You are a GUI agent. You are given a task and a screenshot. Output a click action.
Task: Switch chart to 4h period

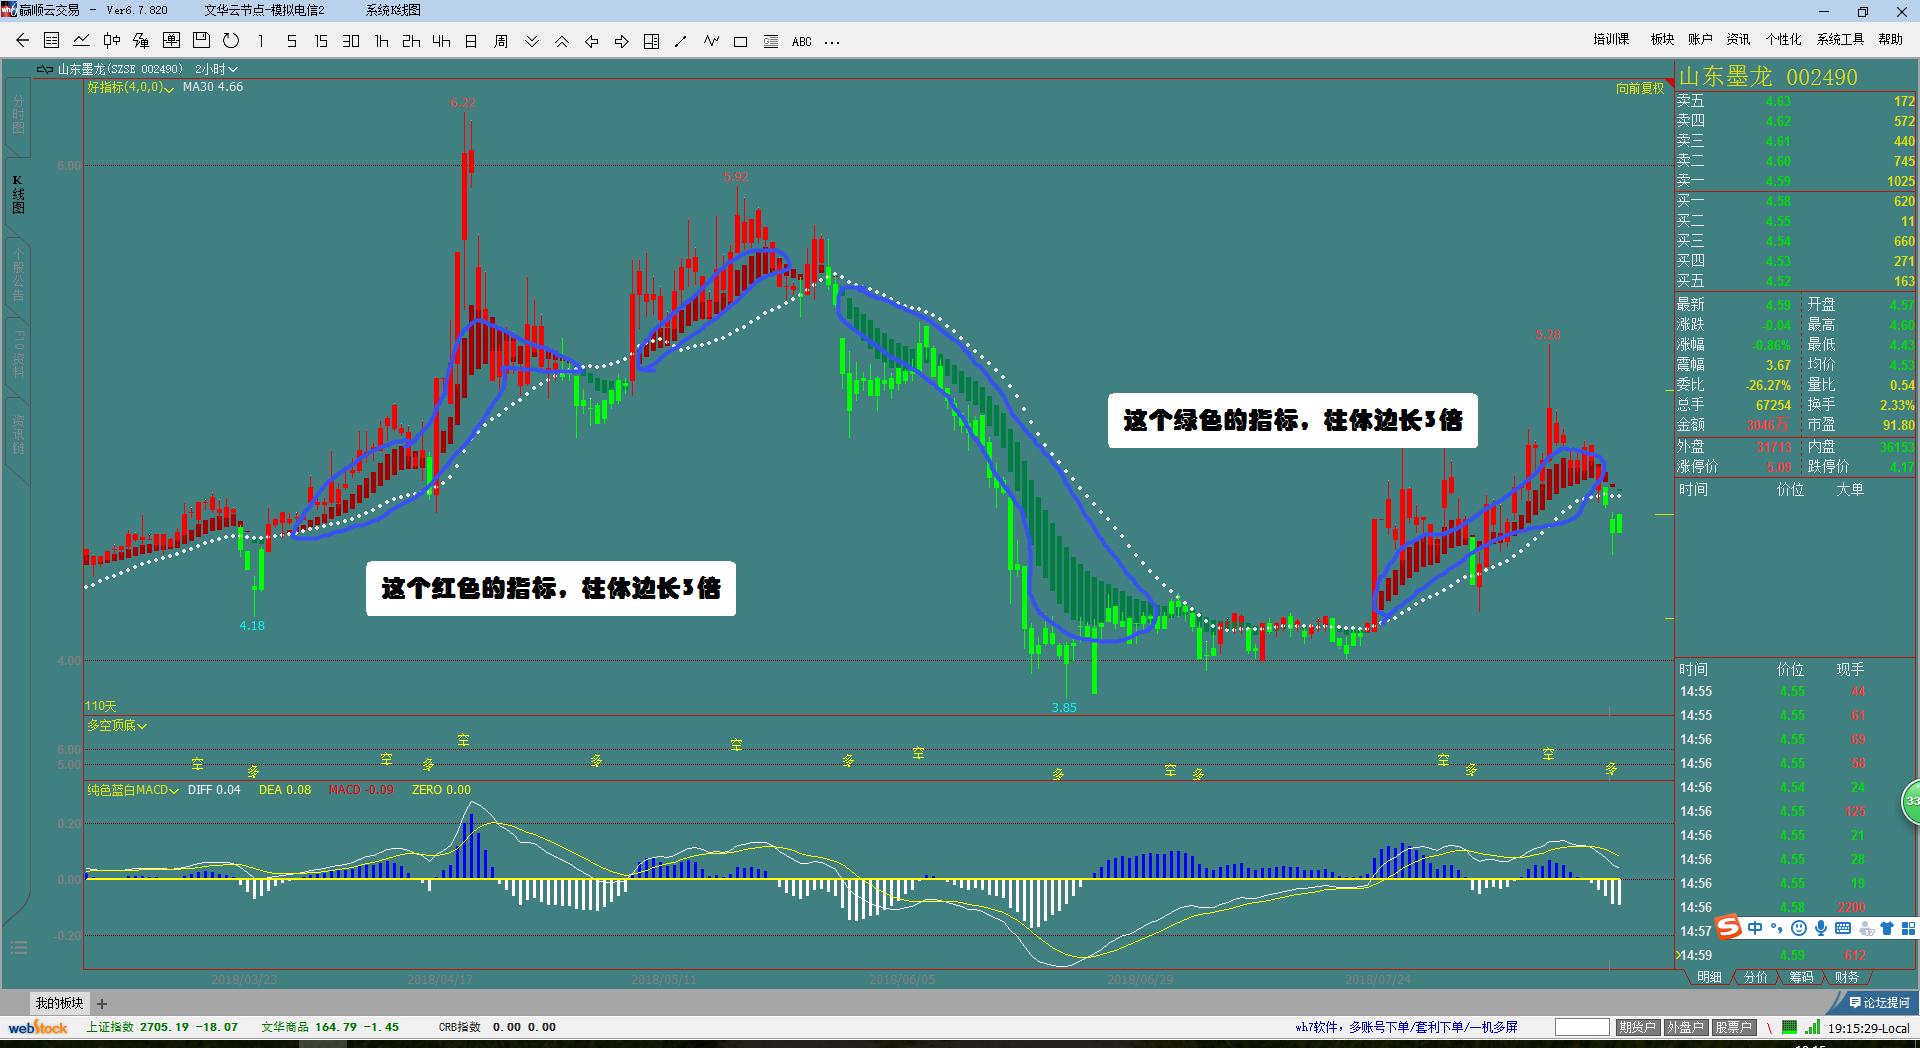click(x=441, y=41)
